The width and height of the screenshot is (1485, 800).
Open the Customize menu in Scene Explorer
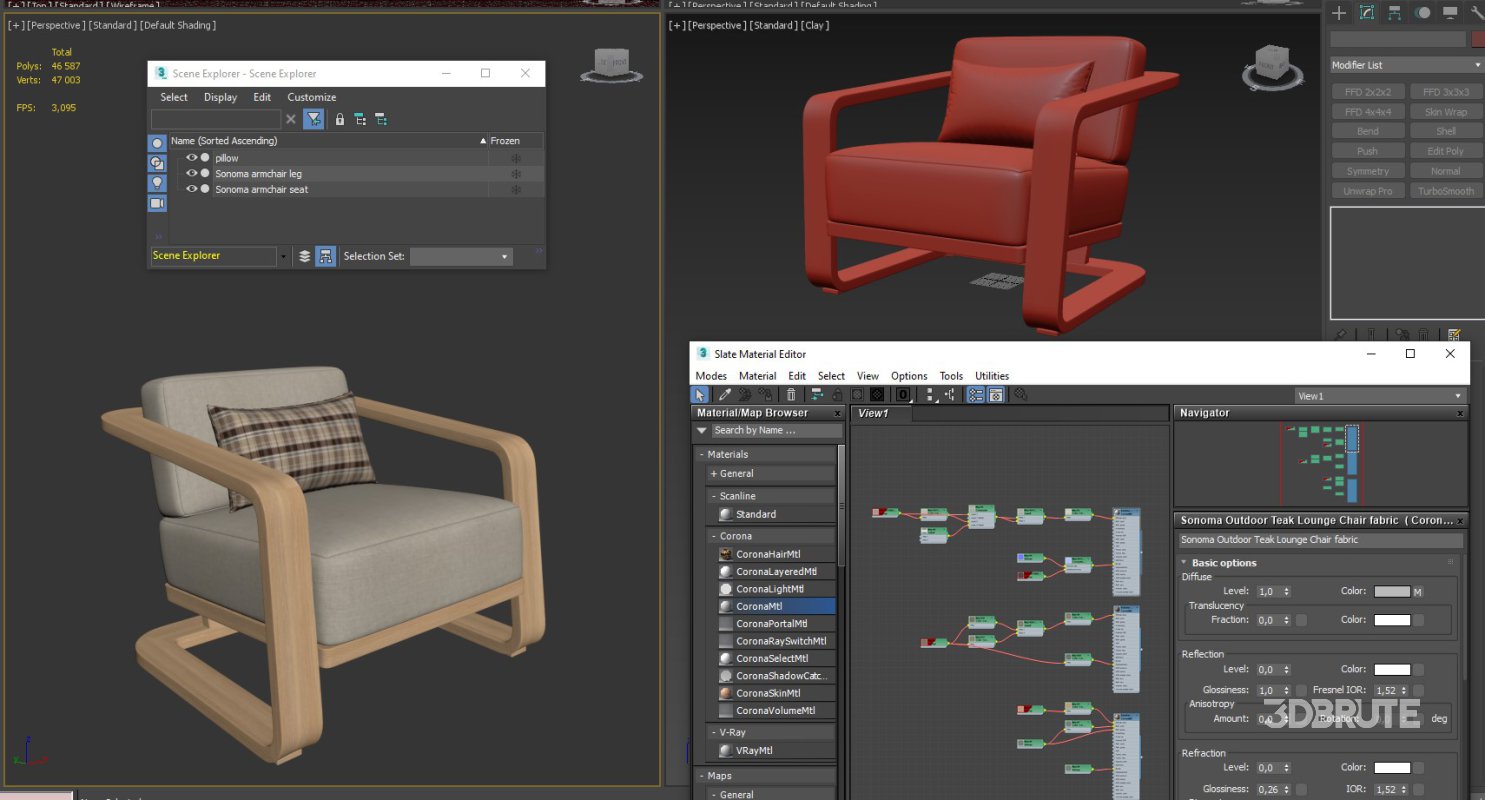point(311,97)
